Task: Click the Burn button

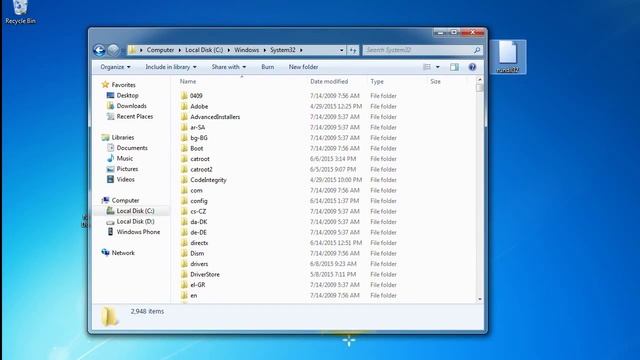Action: pyautogui.click(x=268, y=67)
